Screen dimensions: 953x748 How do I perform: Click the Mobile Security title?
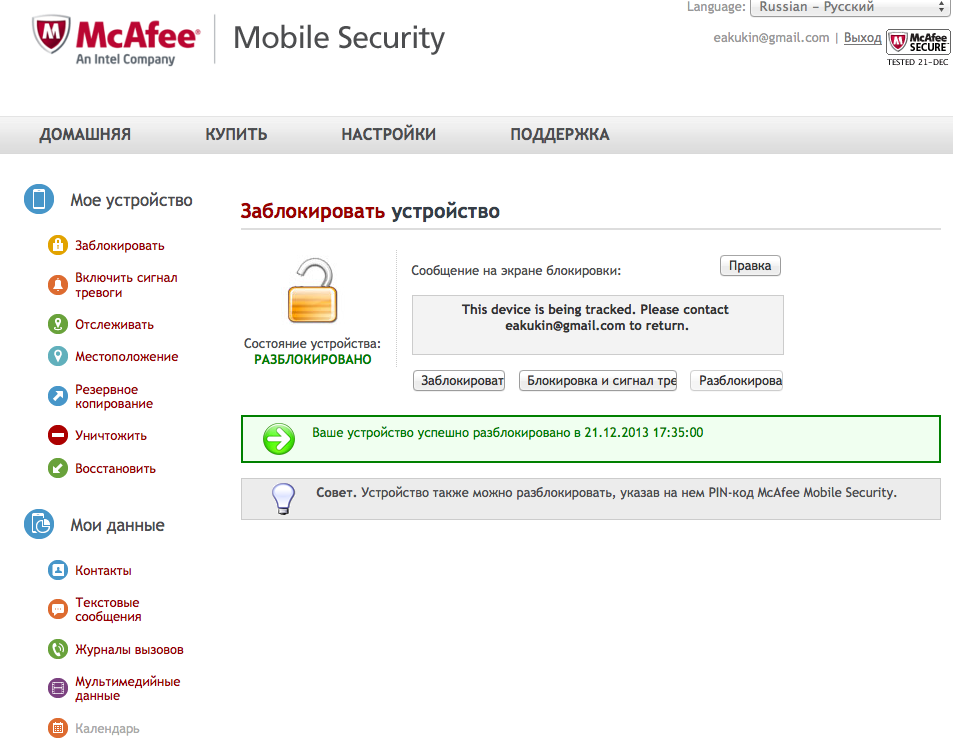point(339,38)
